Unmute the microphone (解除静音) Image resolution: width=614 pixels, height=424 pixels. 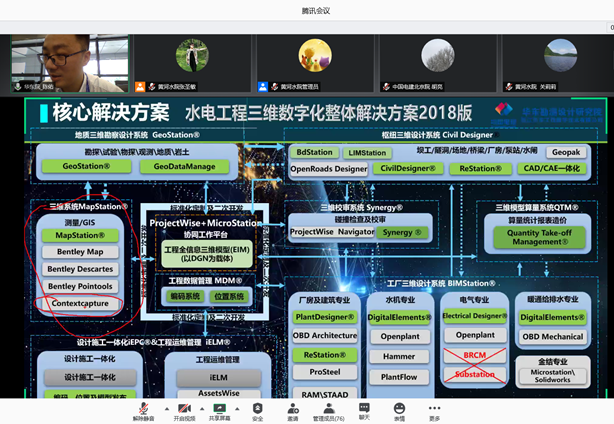click(x=141, y=408)
